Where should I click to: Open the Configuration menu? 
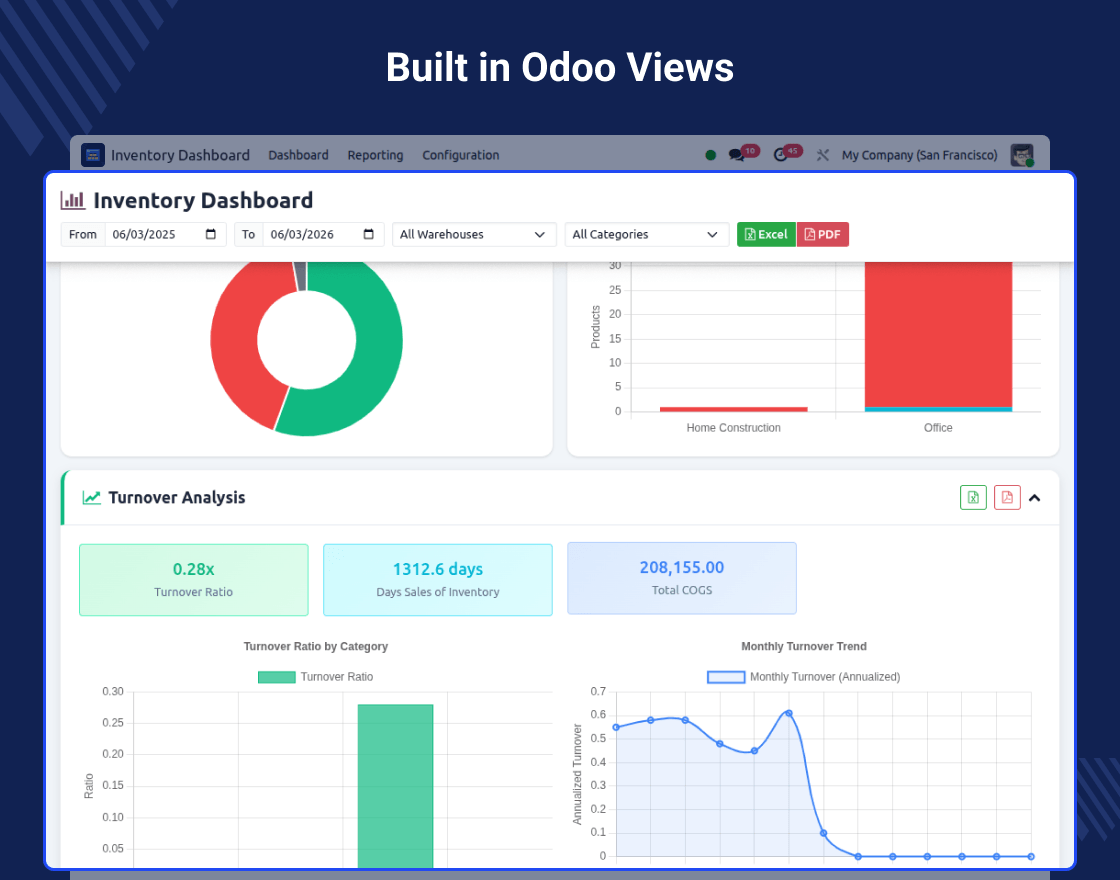click(461, 155)
